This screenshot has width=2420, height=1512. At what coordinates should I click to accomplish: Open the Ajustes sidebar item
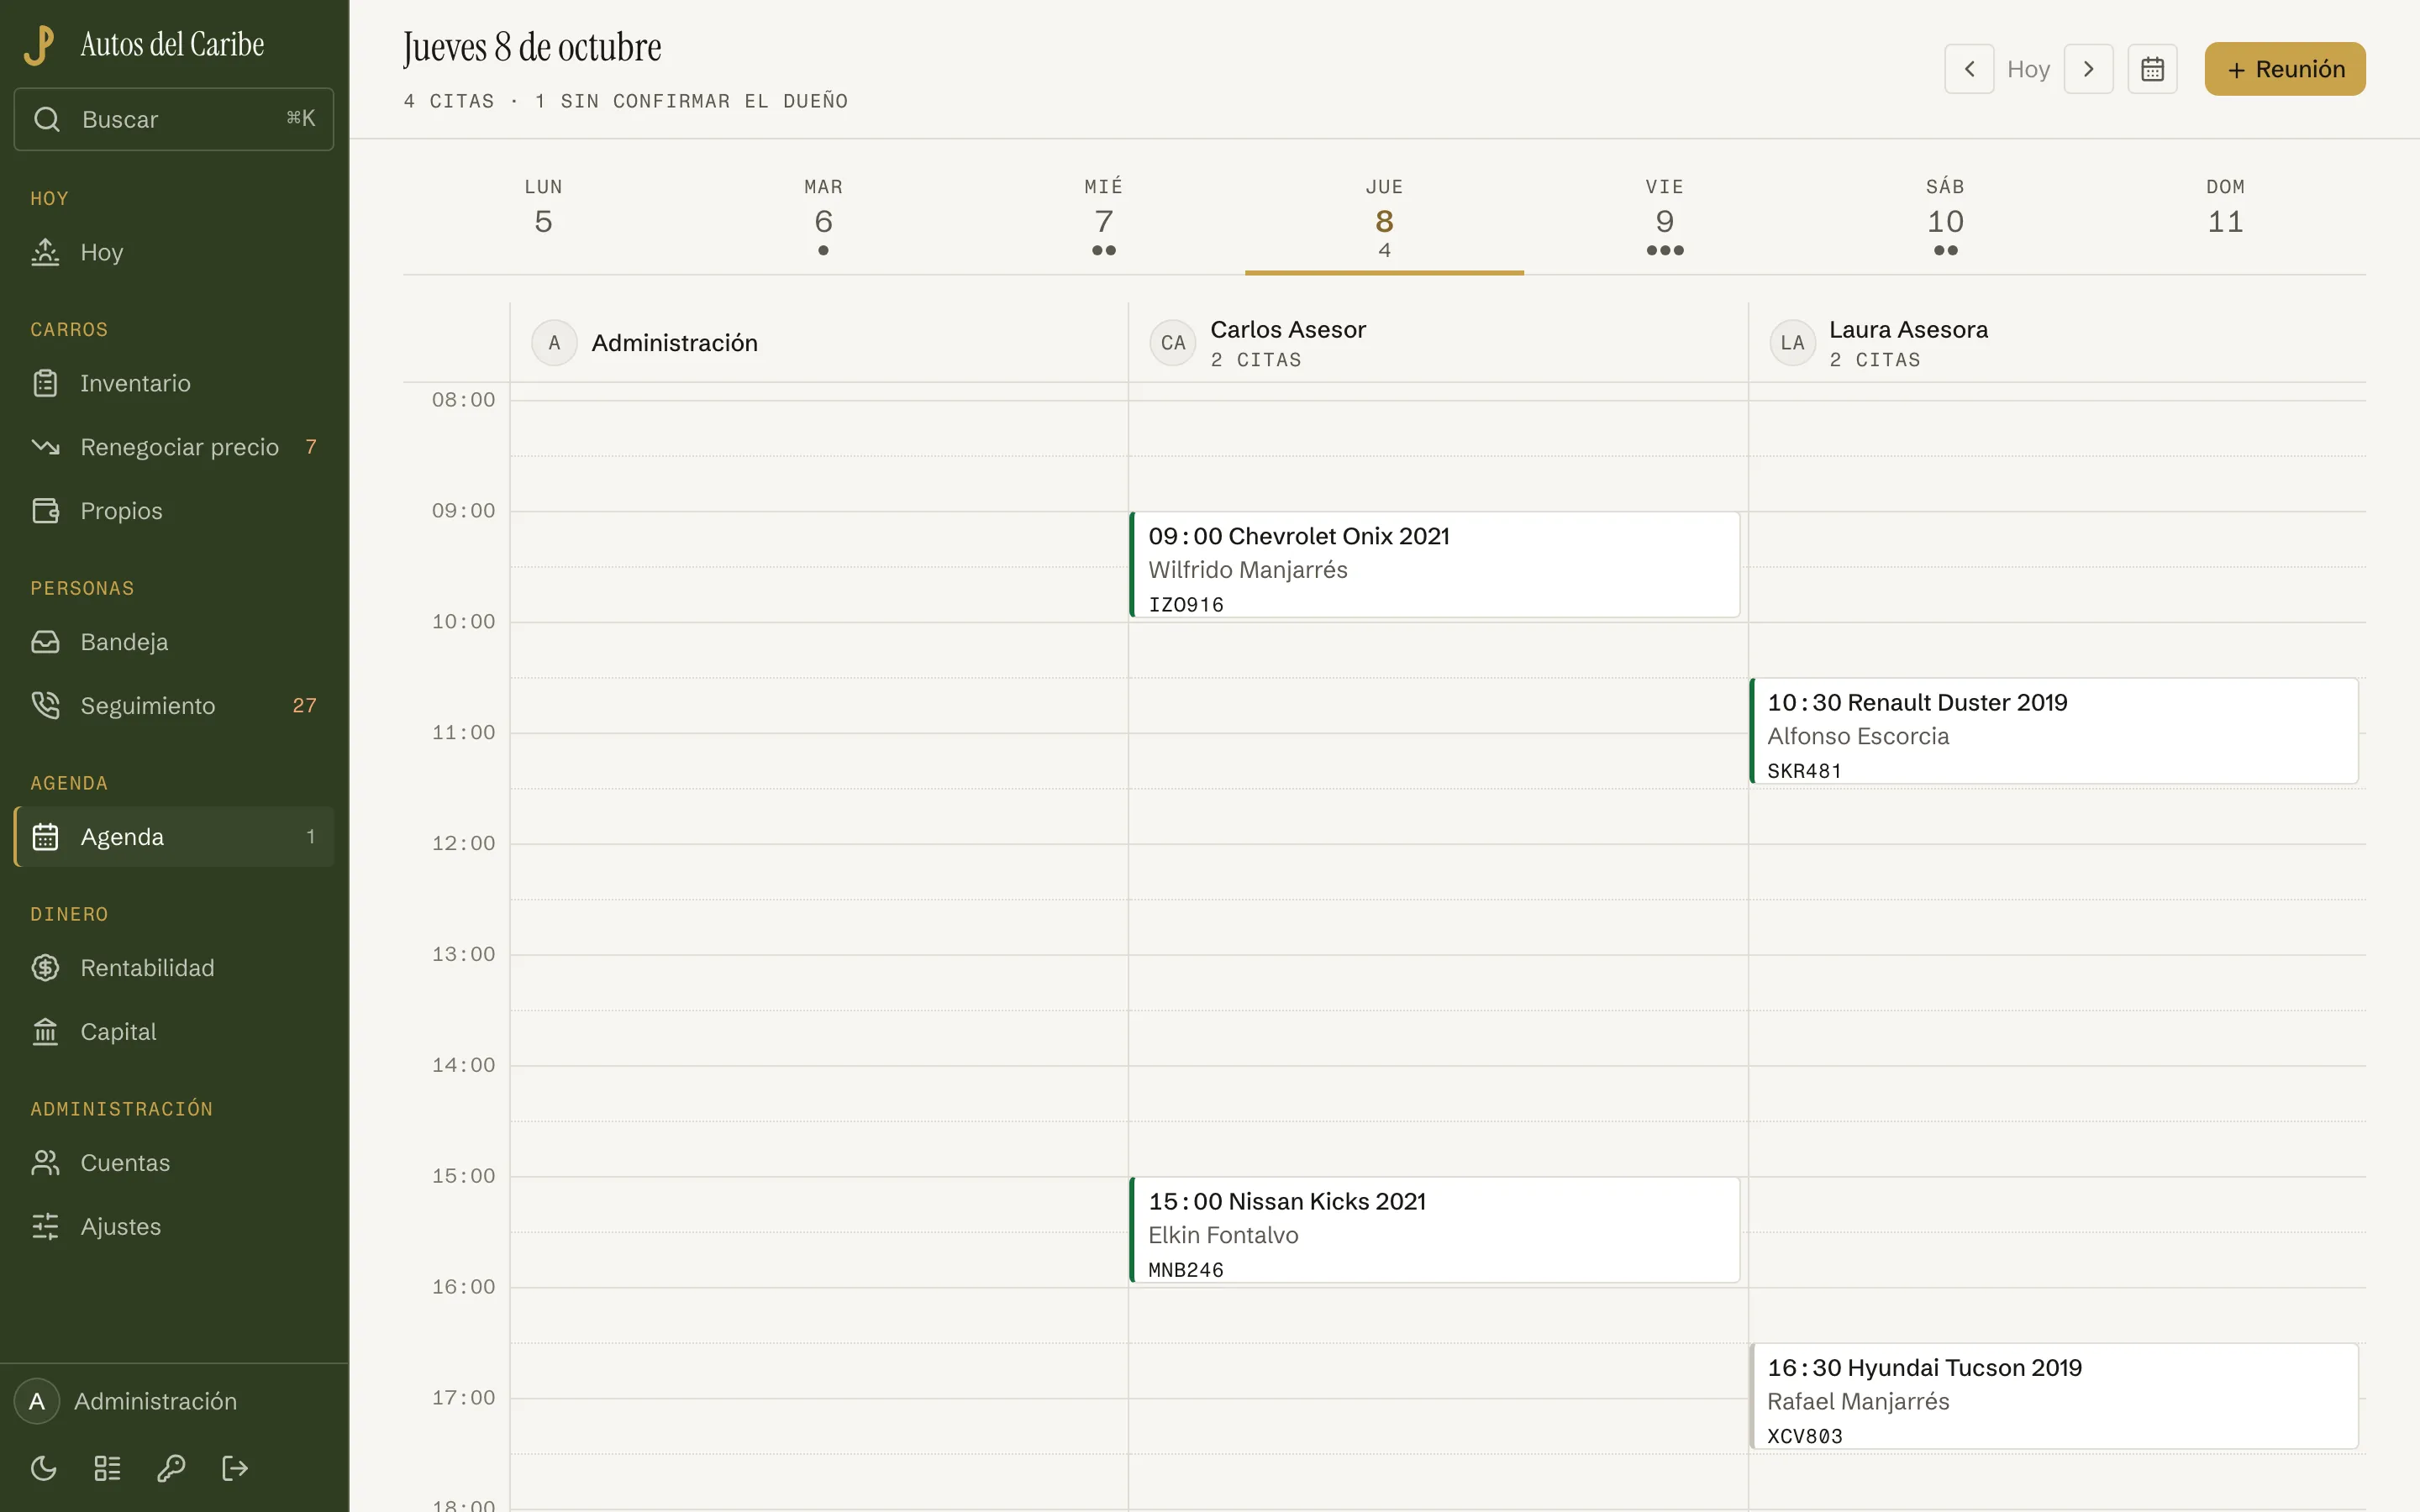[174, 1227]
